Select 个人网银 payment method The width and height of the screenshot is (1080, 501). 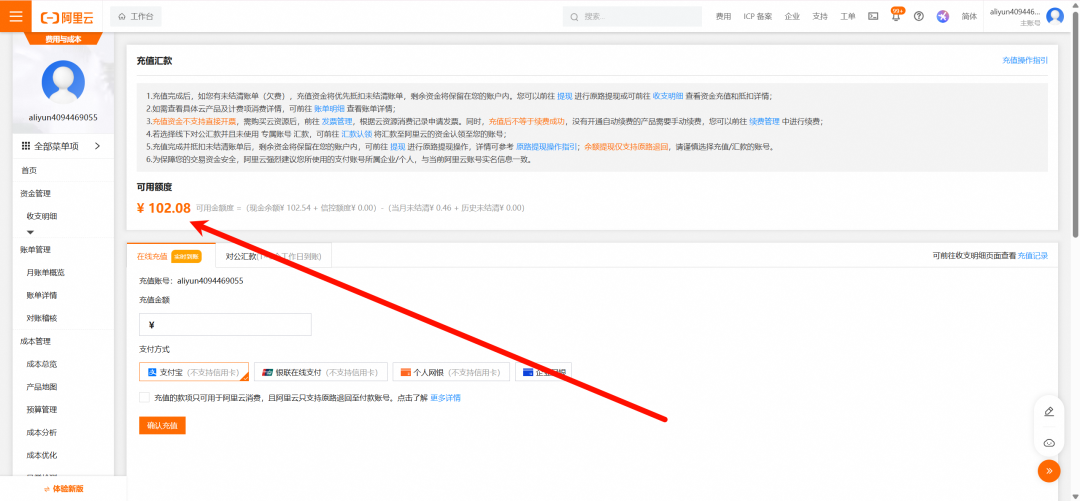click(451, 372)
